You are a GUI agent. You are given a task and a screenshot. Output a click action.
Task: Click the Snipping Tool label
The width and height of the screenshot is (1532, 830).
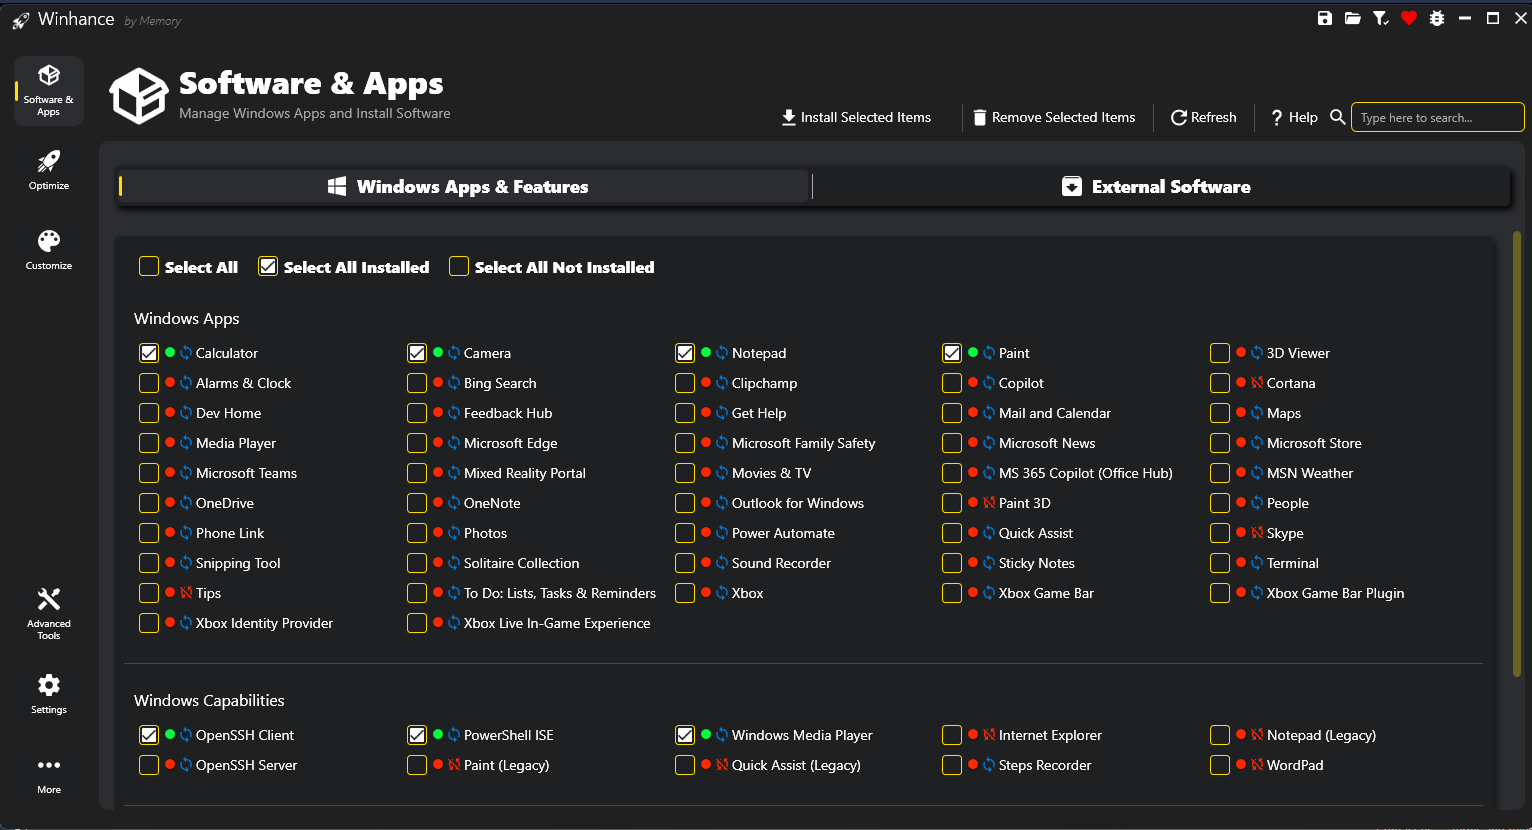coord(238,563)
